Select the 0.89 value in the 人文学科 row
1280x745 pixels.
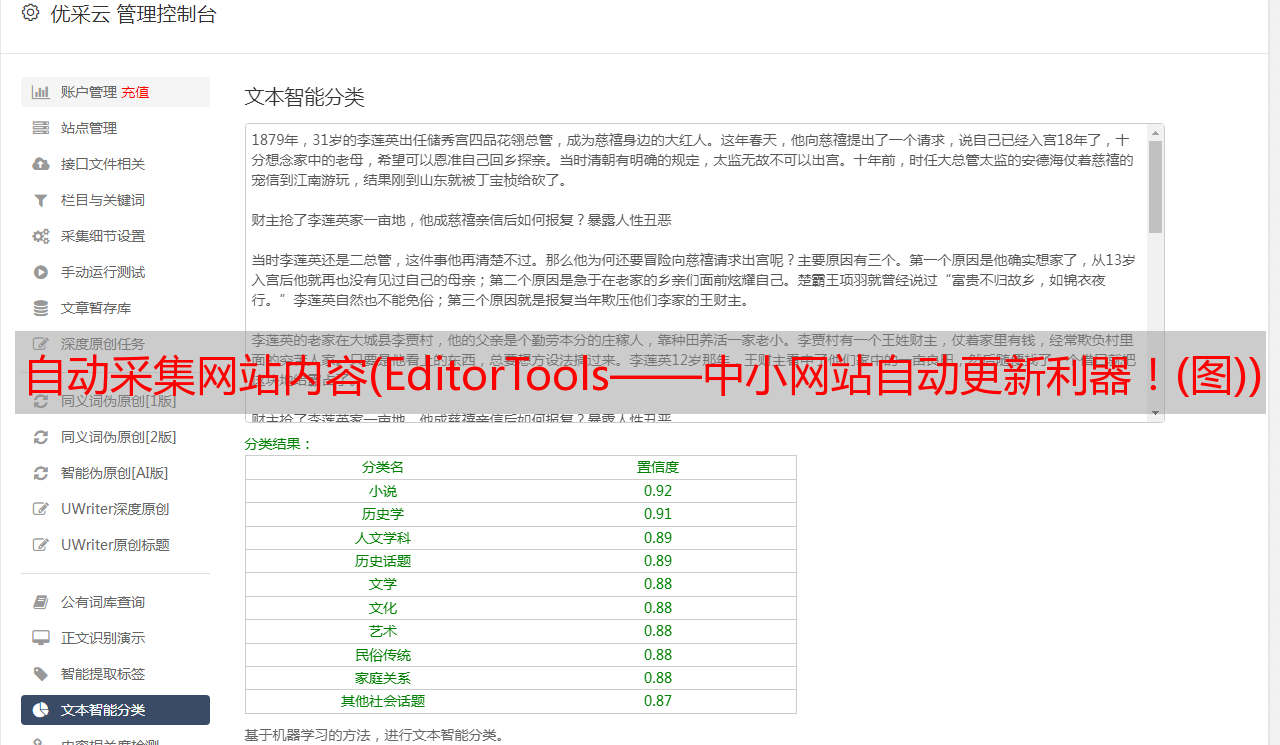click(658, 538)
